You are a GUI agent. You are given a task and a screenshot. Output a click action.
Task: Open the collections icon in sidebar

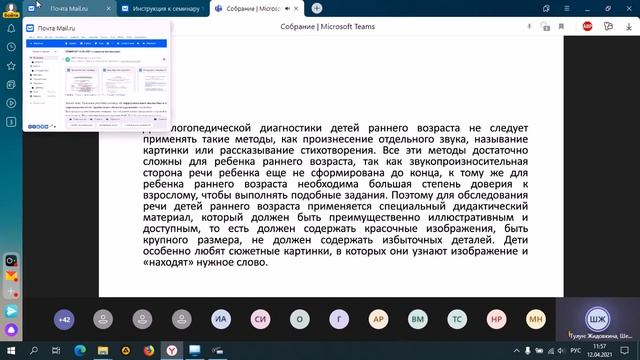[11, 84]
